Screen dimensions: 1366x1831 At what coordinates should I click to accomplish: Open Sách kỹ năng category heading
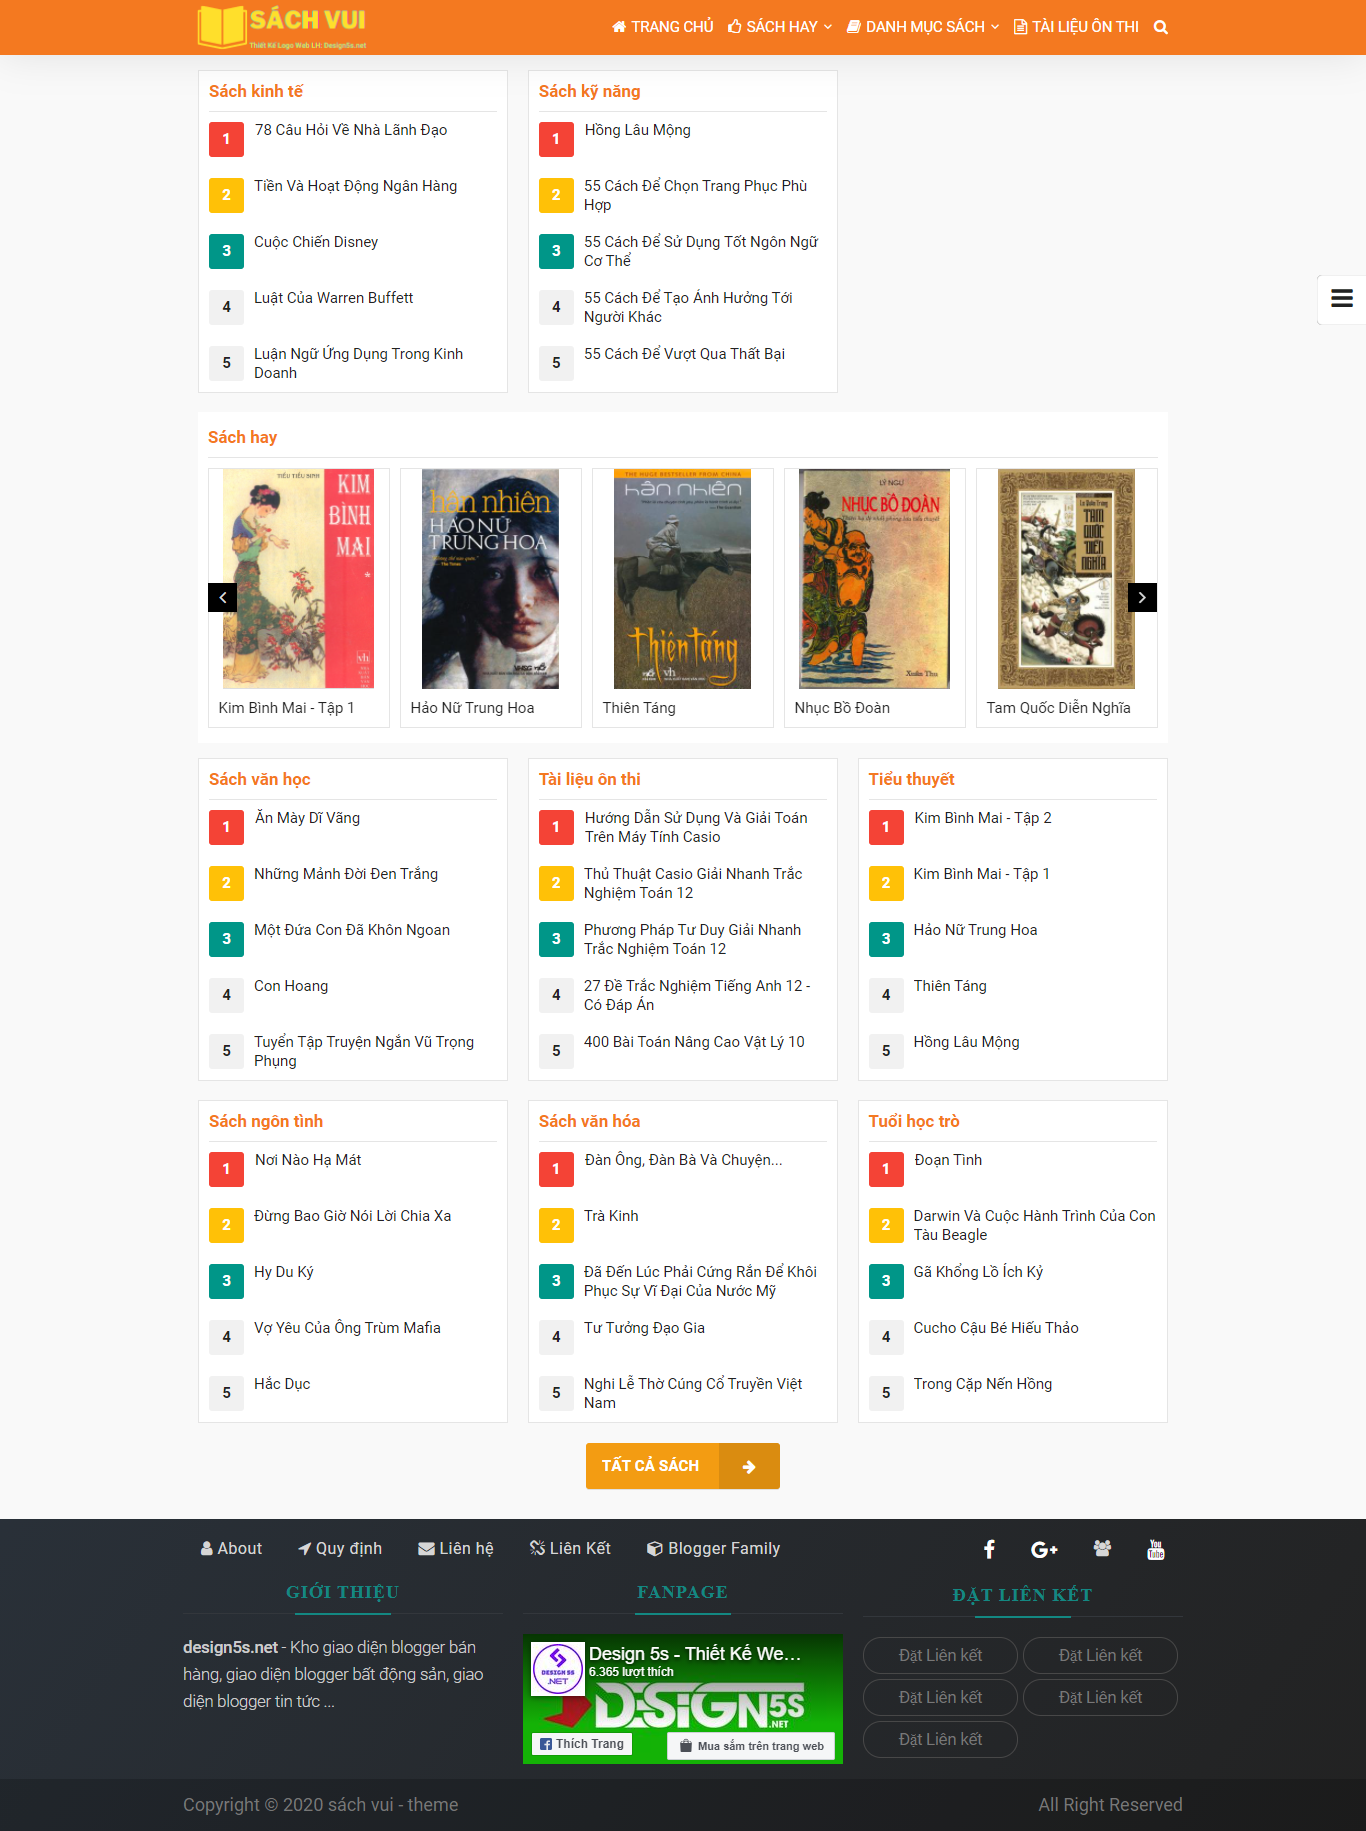tap(590, 91)
